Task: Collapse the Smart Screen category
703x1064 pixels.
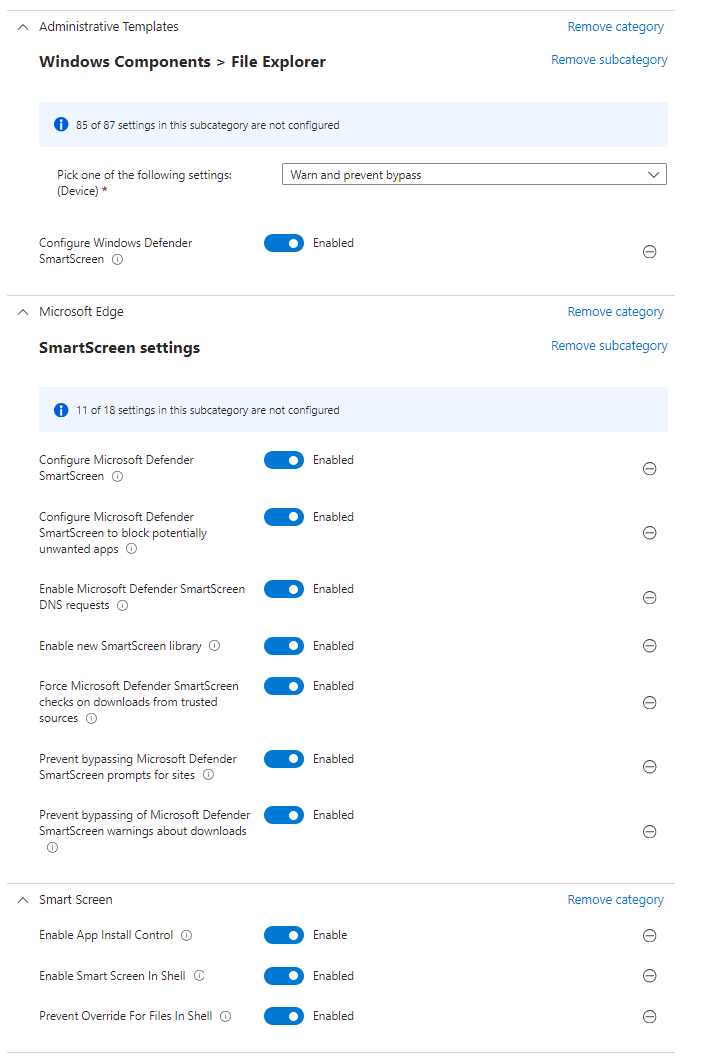Action: point(23,900)
